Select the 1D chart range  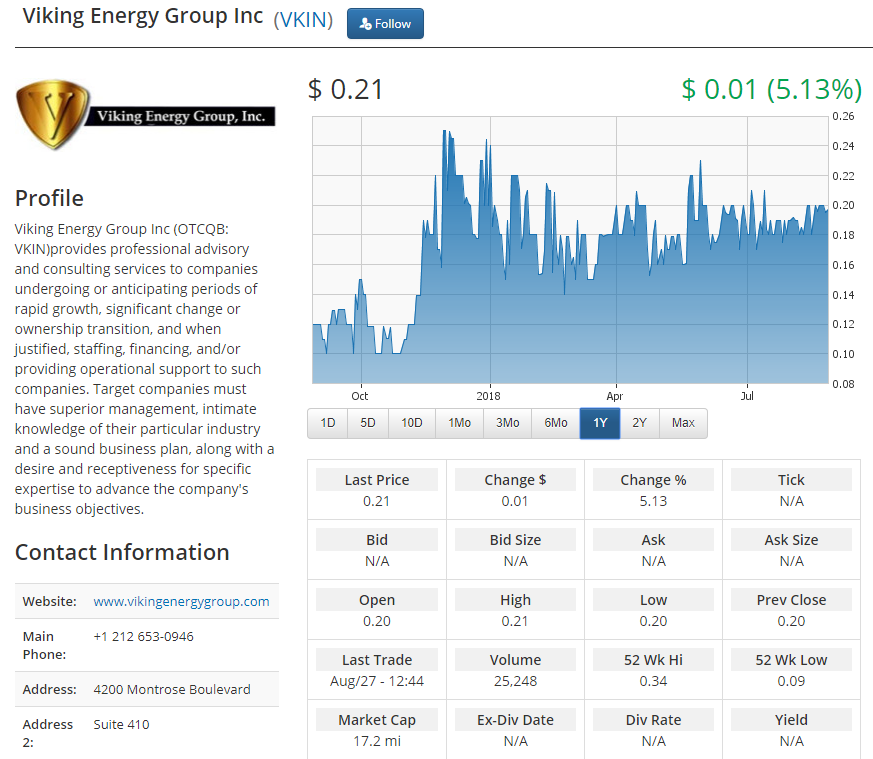(327, 423)
